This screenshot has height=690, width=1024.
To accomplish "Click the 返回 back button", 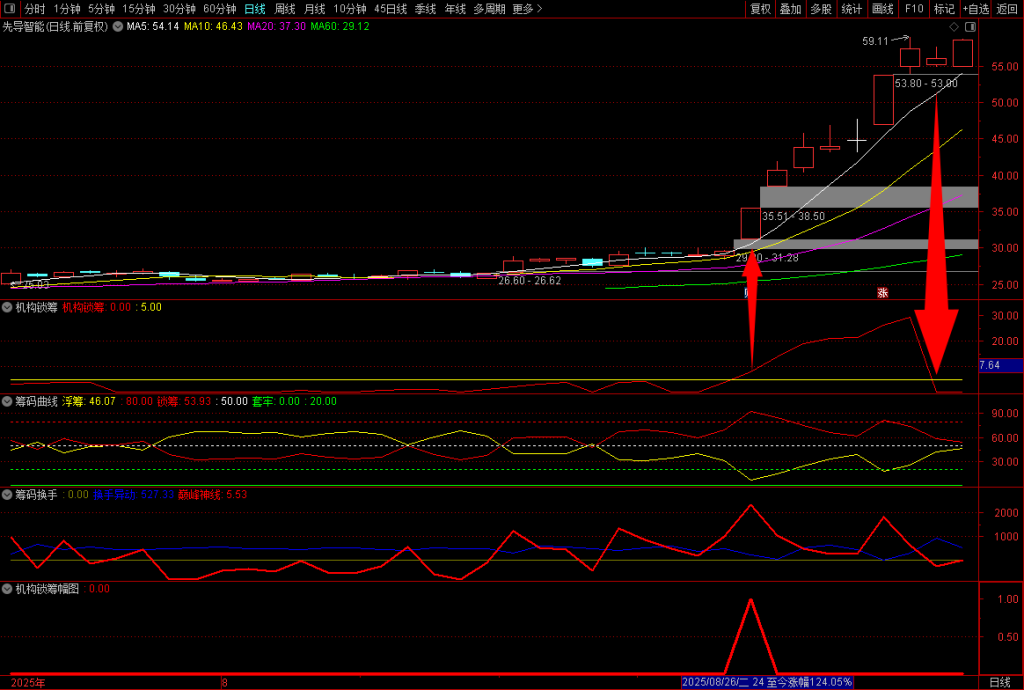I will (x=1007, y=9).
